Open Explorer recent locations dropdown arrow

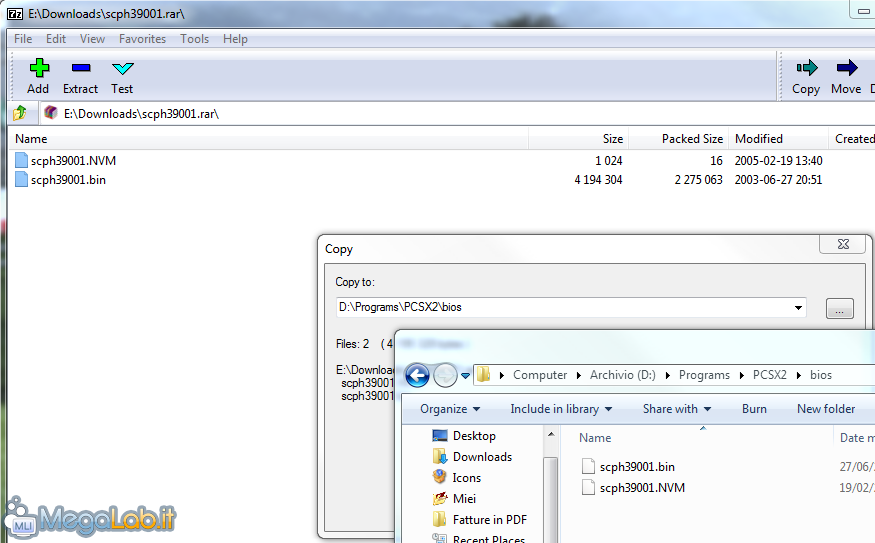pyautogui.click(x=465, y=376)
